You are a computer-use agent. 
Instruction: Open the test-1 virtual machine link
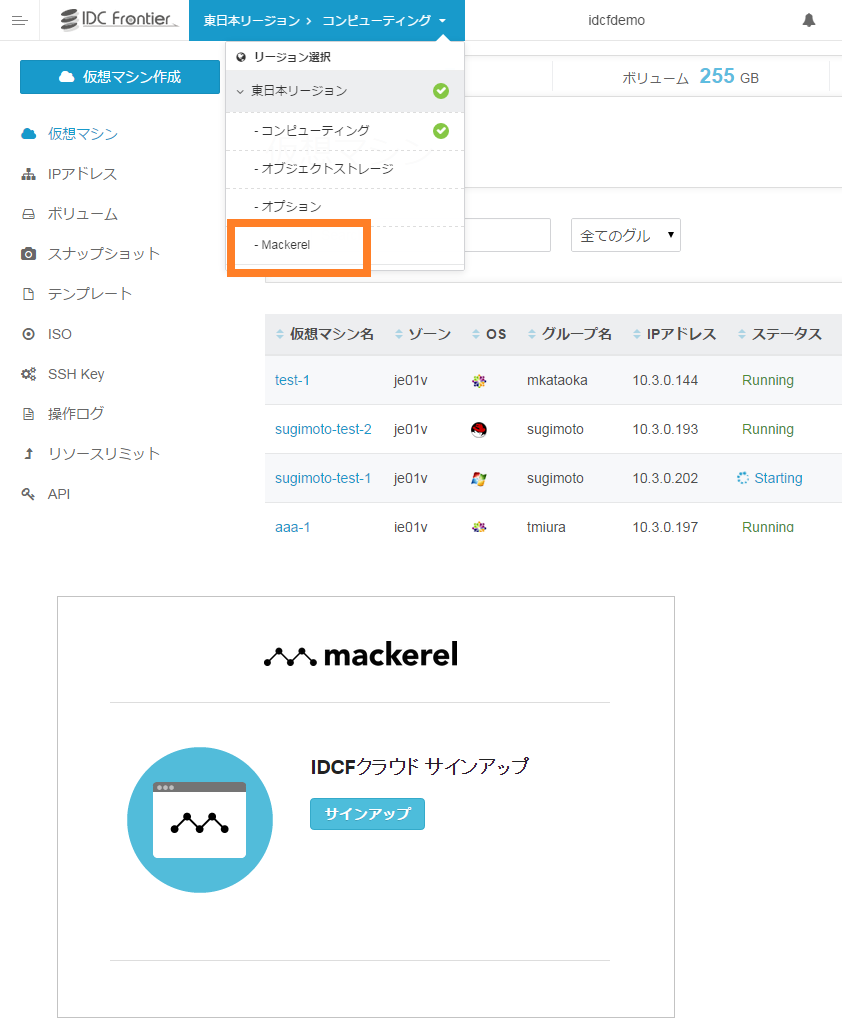coord(293,380)
